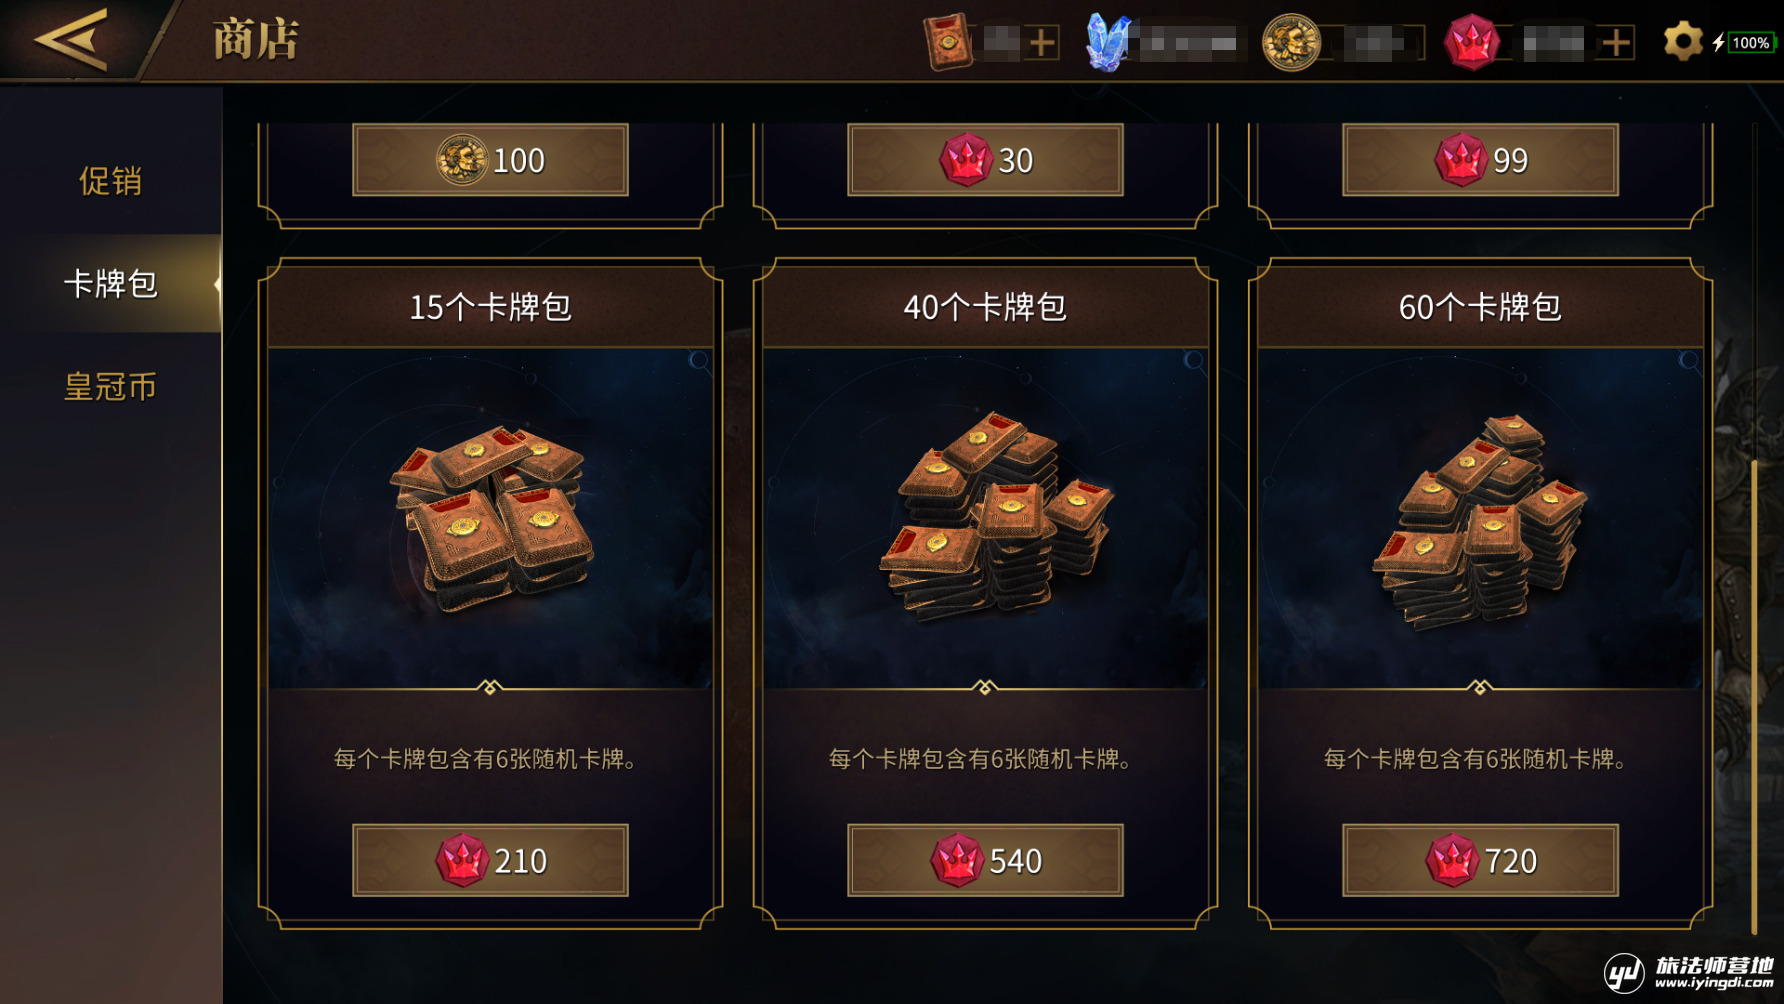1784x1004 pixels.
Task: Add crown coins with the plus icon
Action: pyautogui.click(x=1617, y=43)
